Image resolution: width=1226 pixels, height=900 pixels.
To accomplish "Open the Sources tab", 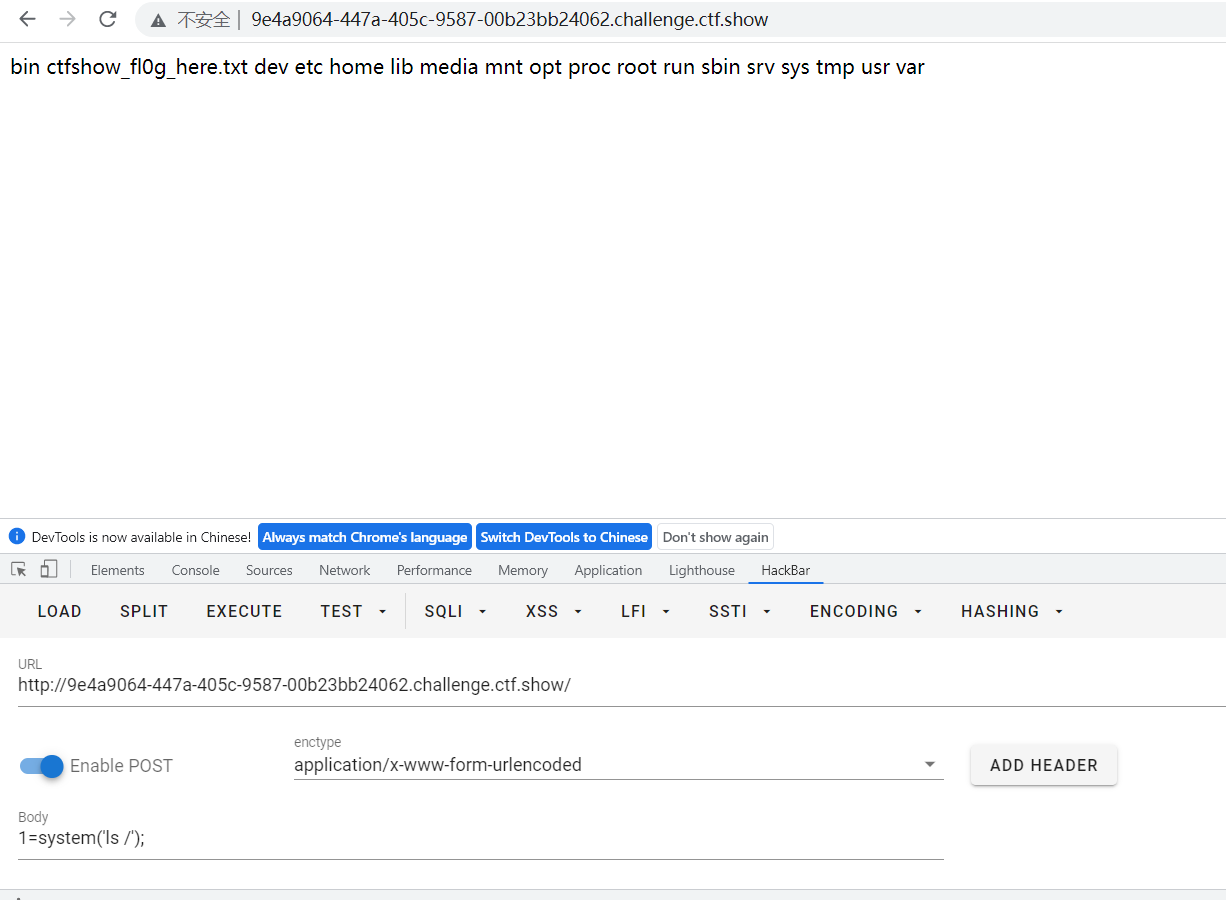I will coord(269,570).
